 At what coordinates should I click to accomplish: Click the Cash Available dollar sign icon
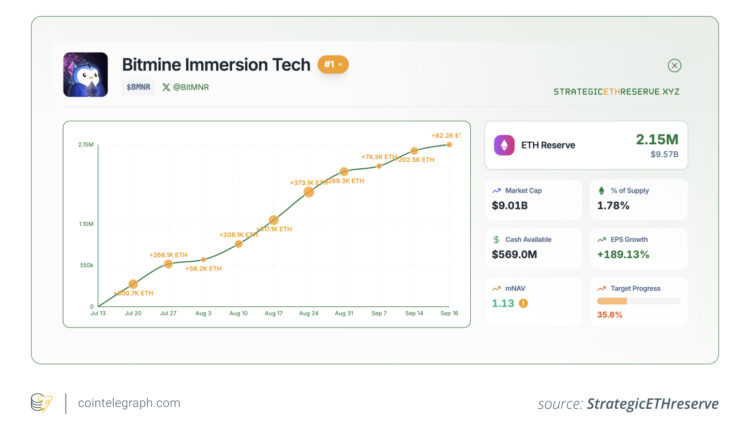[x=497, y=239]
